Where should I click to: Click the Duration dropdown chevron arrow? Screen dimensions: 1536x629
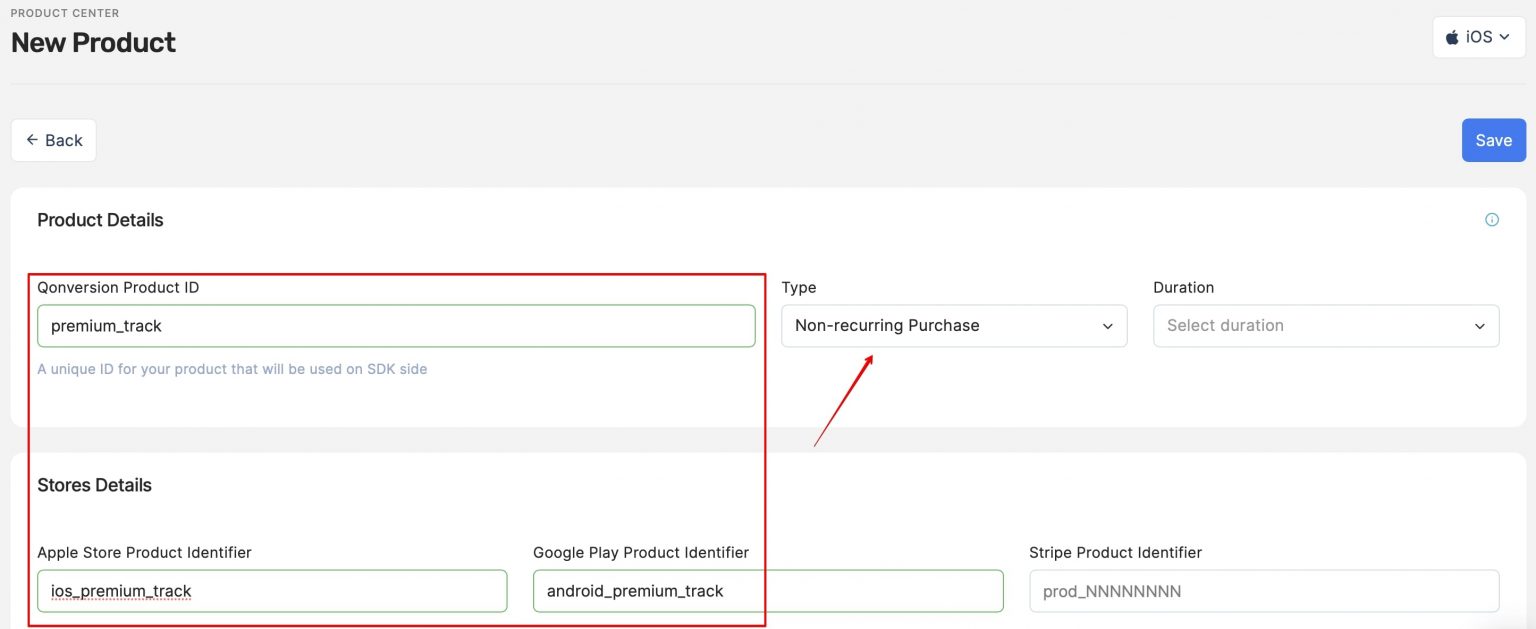[x=1480, y=326]
